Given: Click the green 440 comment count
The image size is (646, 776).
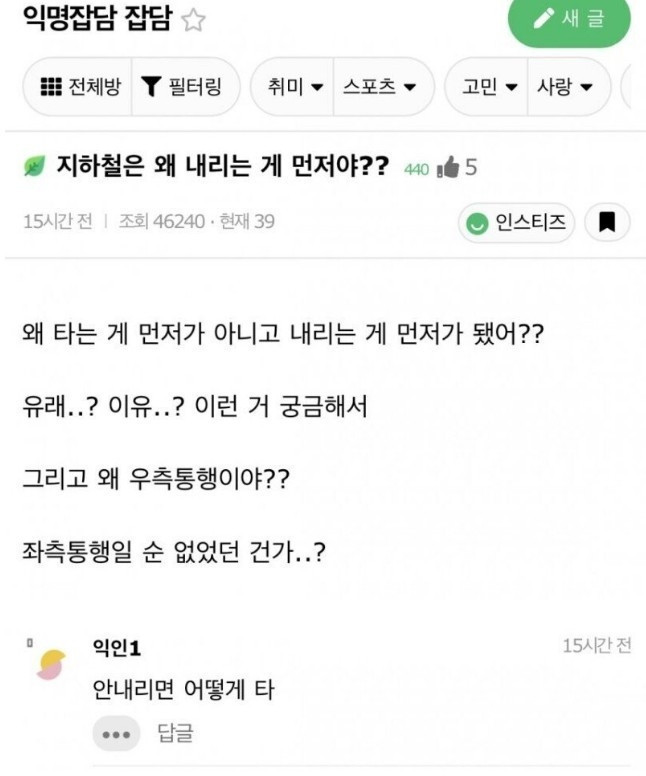Looking at the screenshot, I should 415,169.
